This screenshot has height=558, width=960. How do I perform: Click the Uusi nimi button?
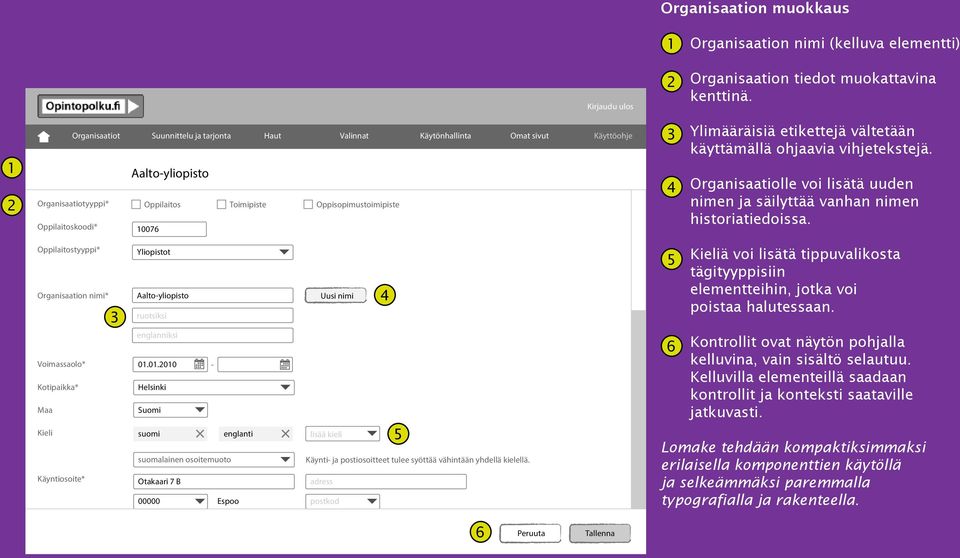click(x=336, y=296)
